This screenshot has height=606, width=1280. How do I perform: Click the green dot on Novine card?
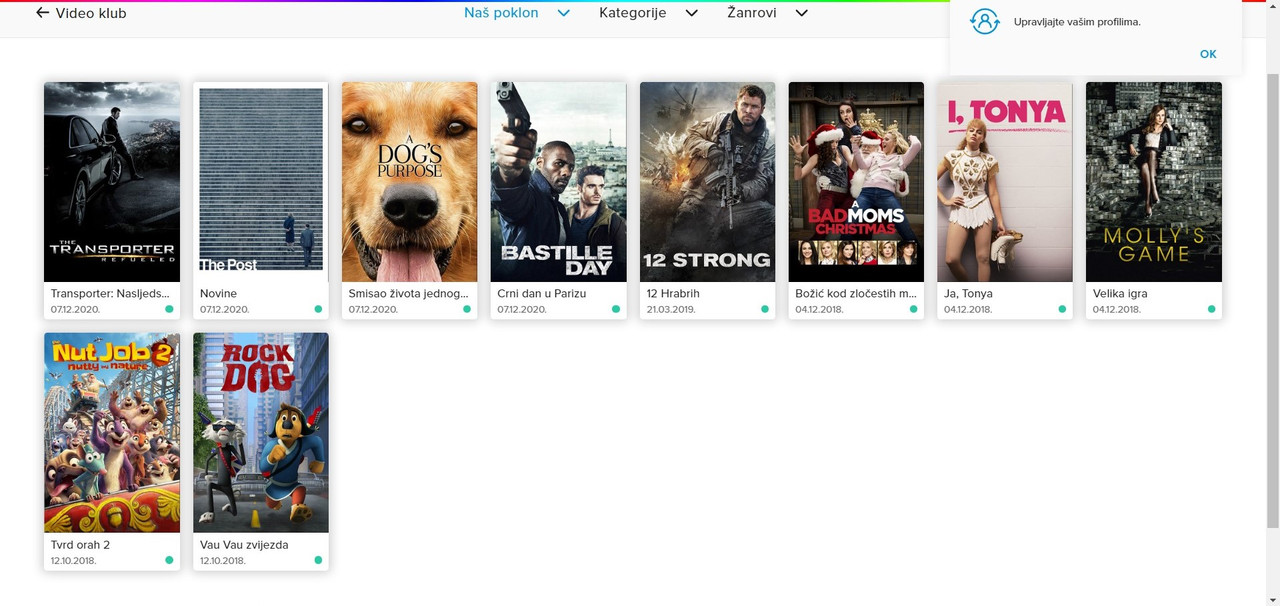pos(318,309)
